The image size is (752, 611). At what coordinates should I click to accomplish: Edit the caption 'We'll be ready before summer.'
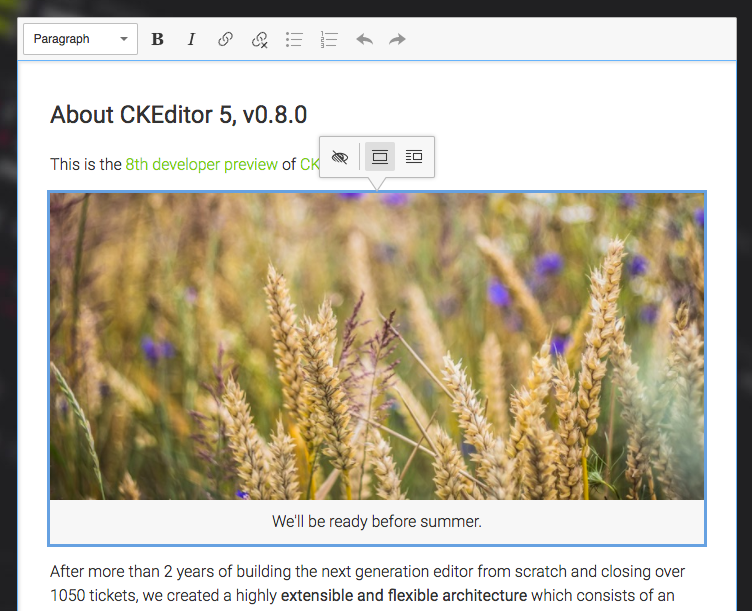377,522
